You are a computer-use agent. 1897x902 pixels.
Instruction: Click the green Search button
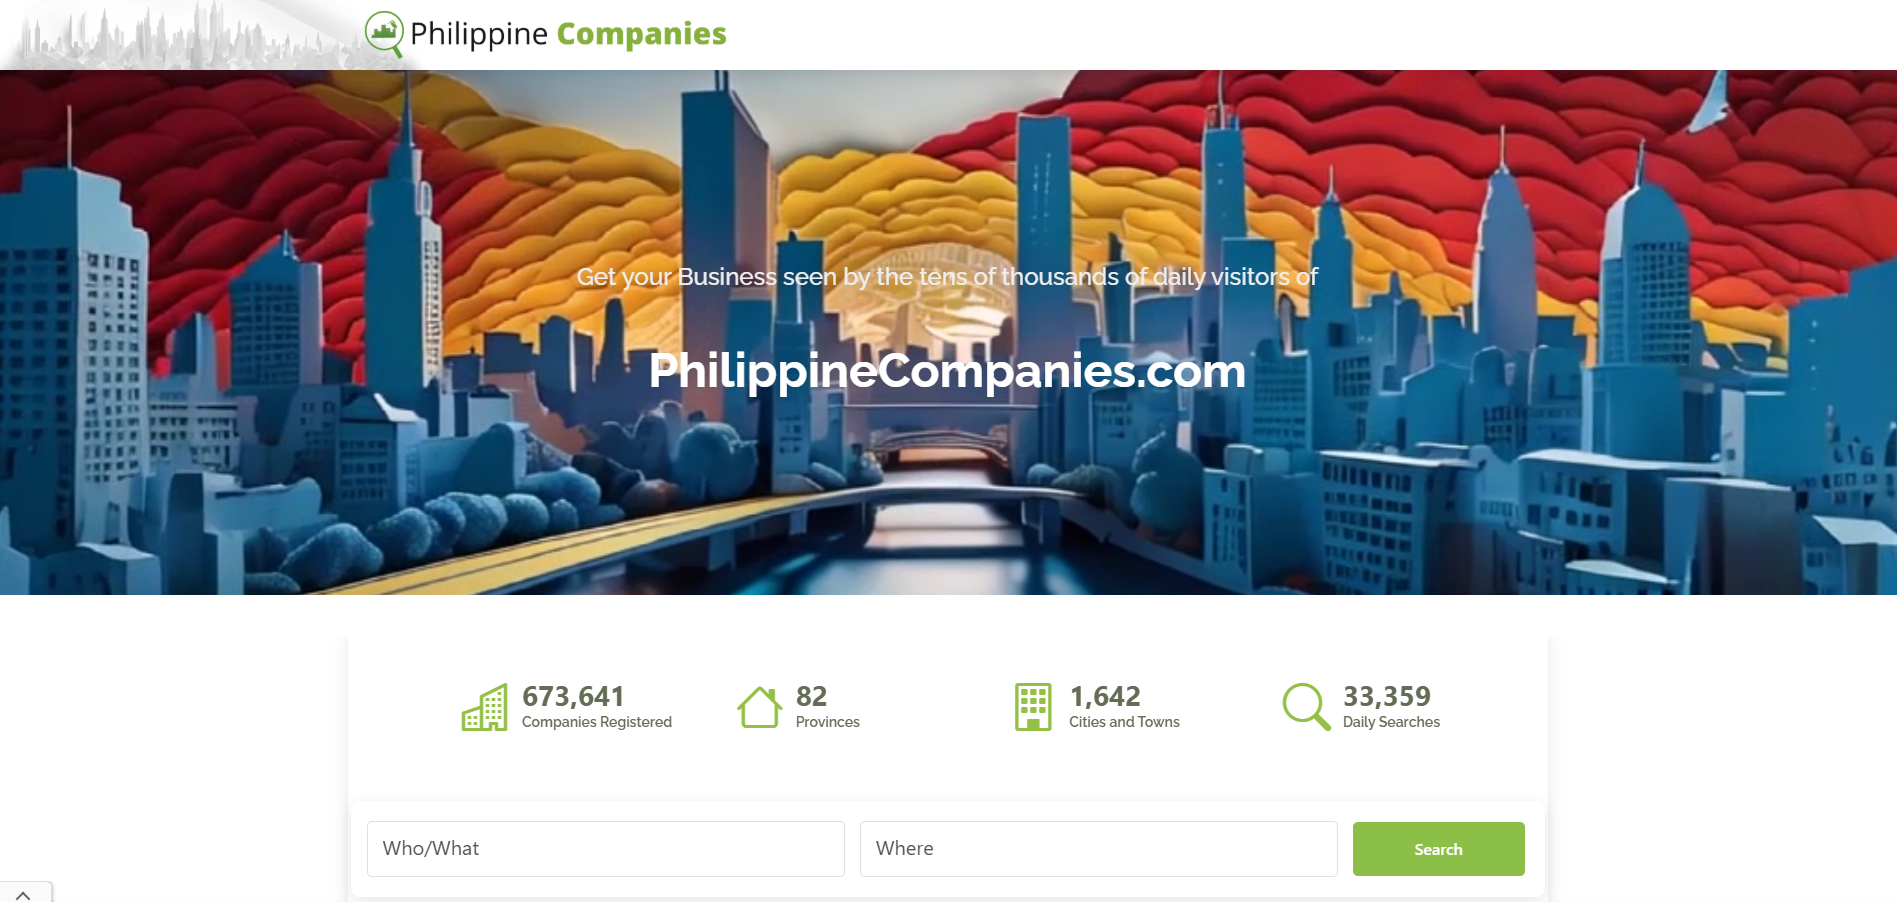point(1438,849)
